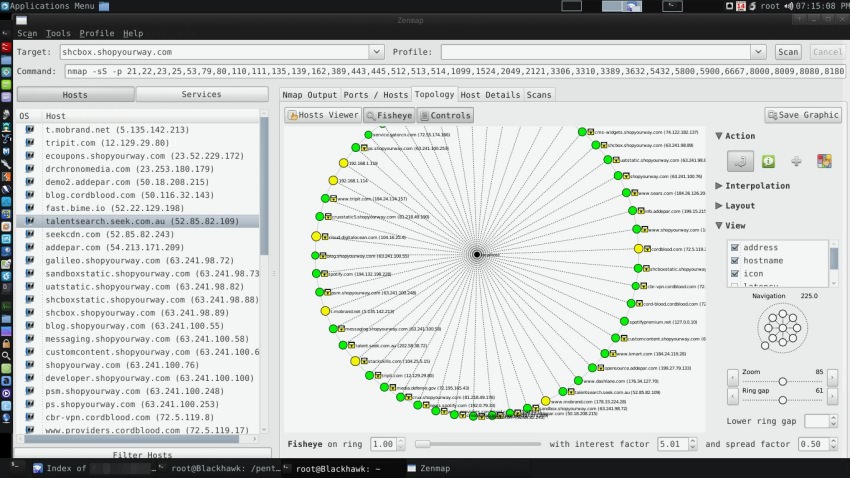
Task: Open the Tools menu
Action: tap(58, 33)
